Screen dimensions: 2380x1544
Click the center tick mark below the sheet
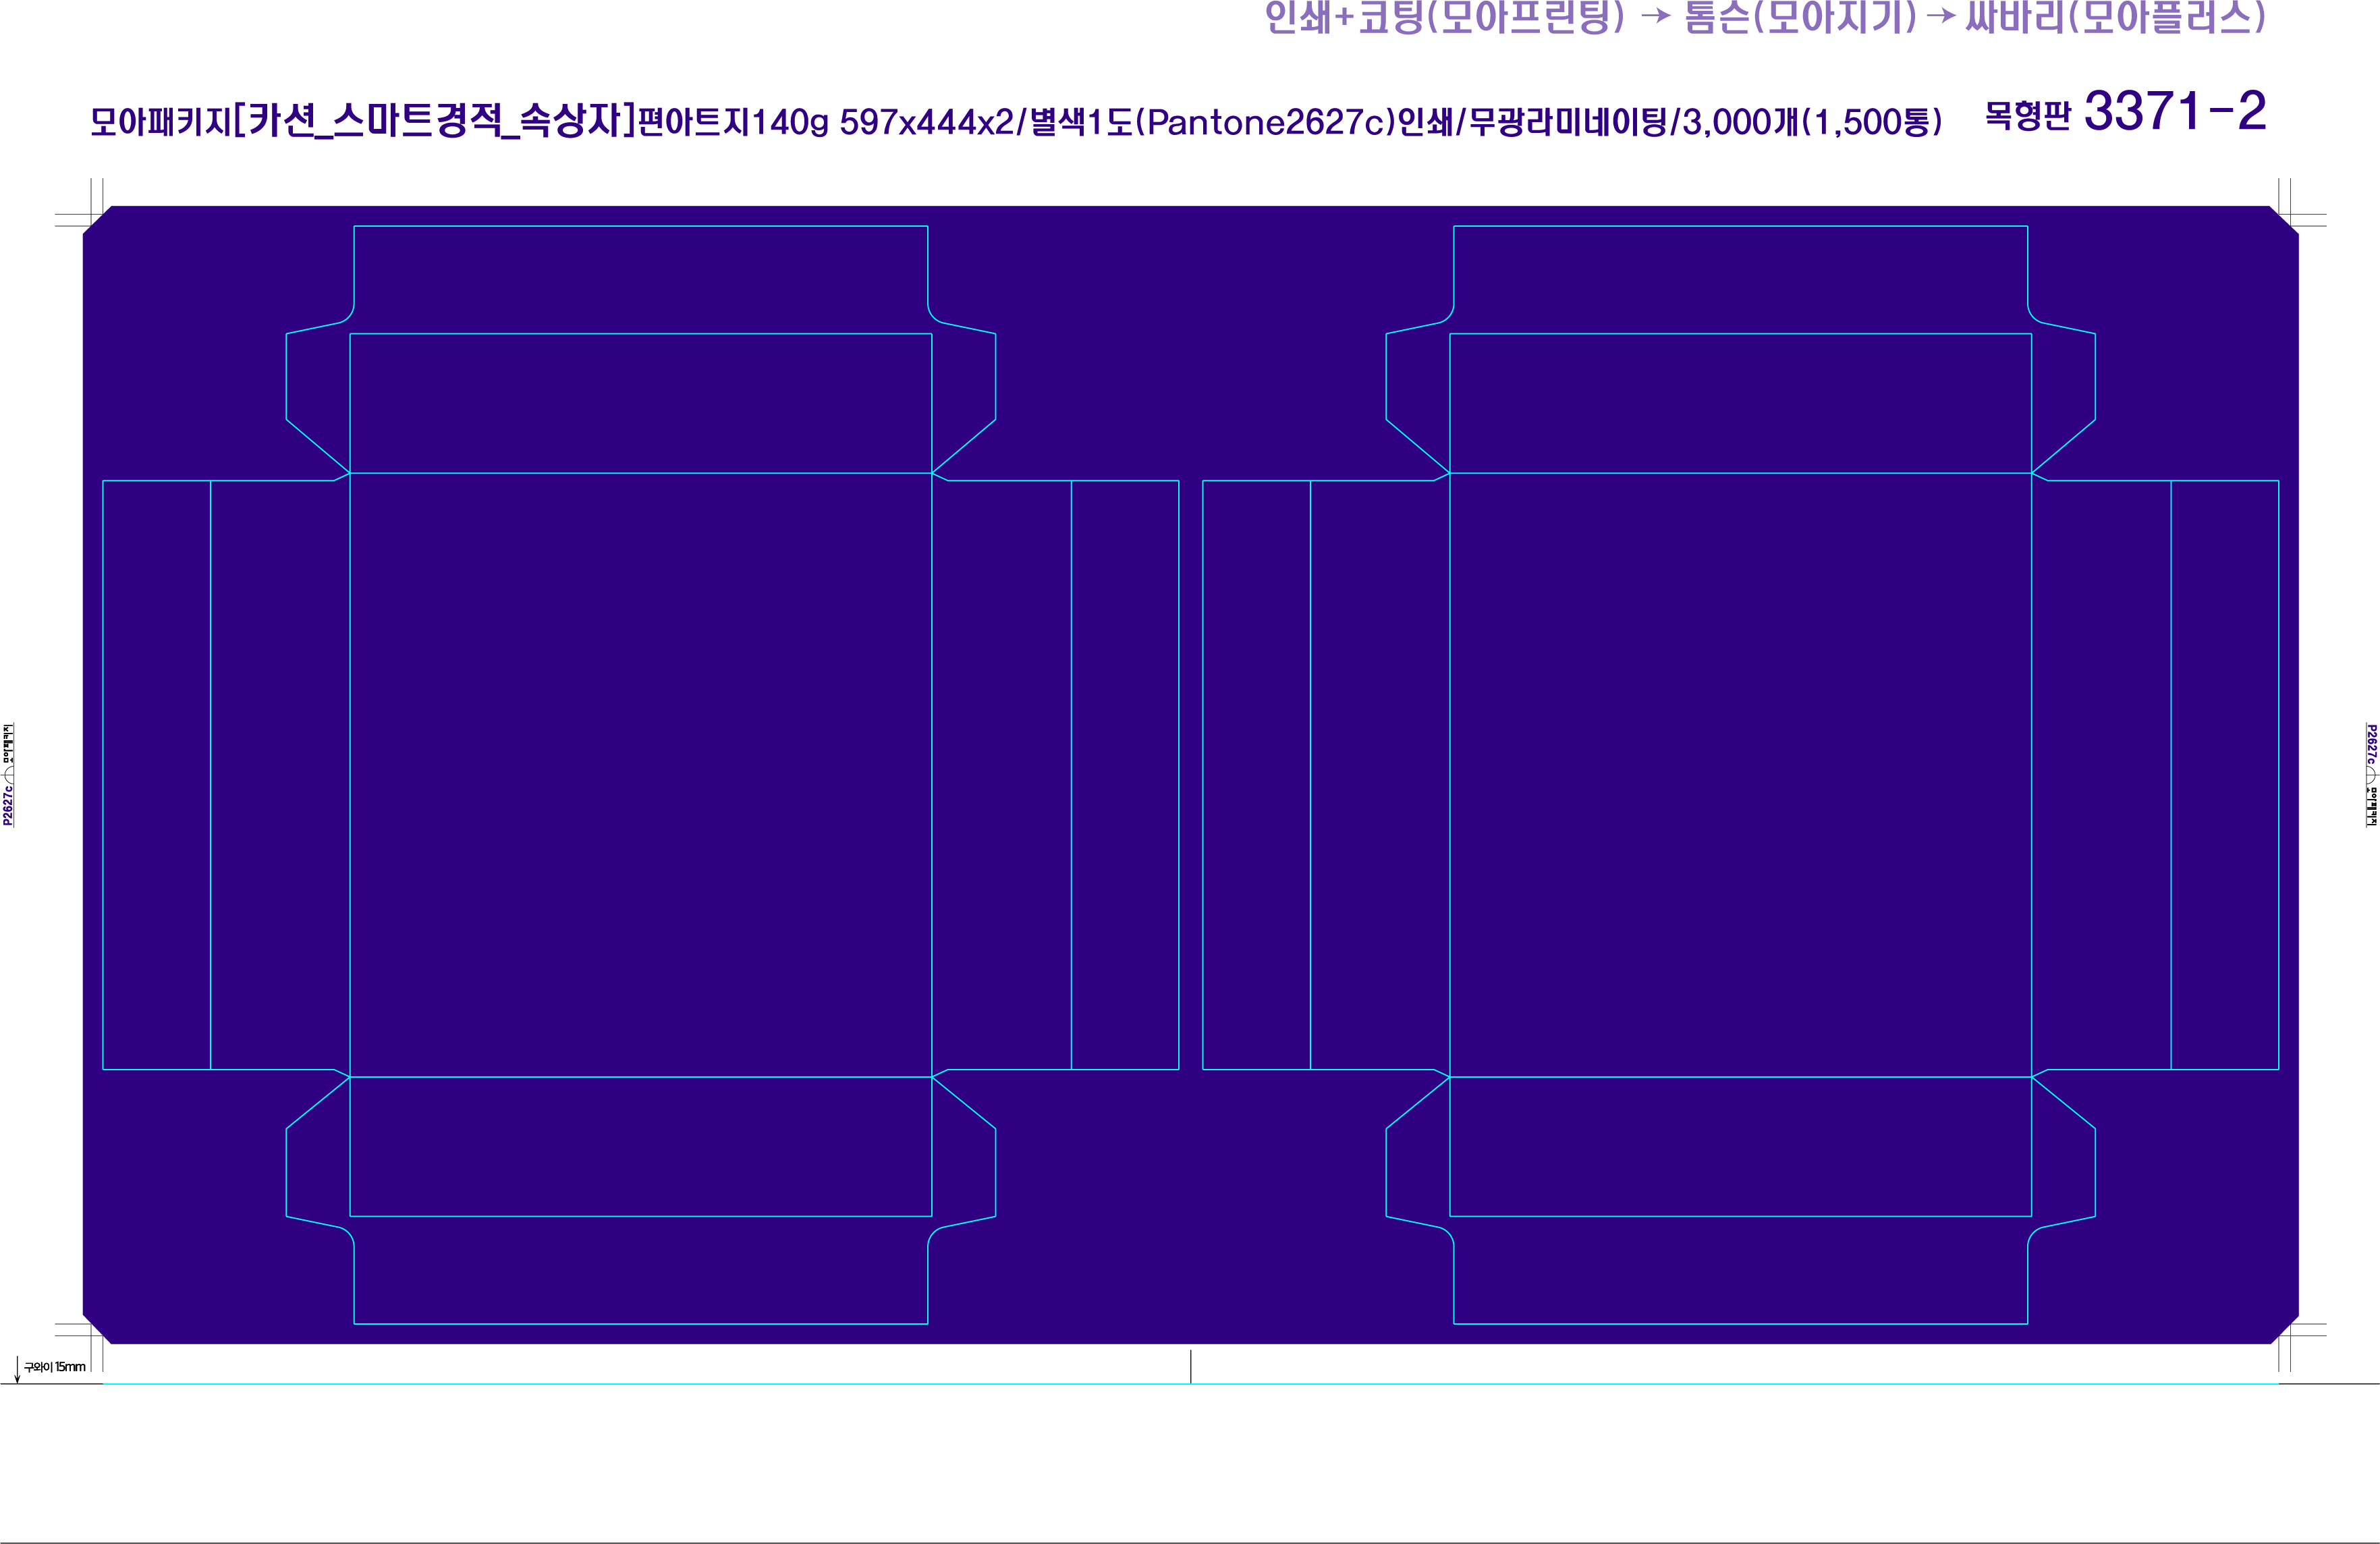pos(1190,1366)
